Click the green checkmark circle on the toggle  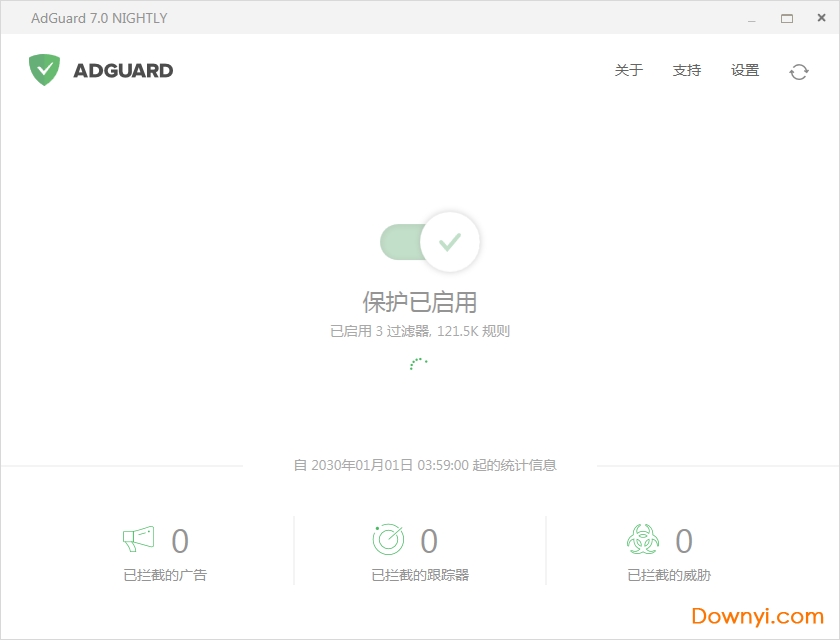(452, 242)
